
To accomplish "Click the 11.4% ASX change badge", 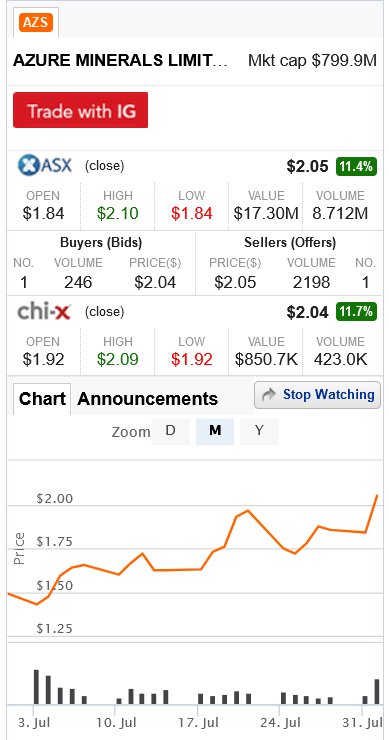I will pos(356,166).
